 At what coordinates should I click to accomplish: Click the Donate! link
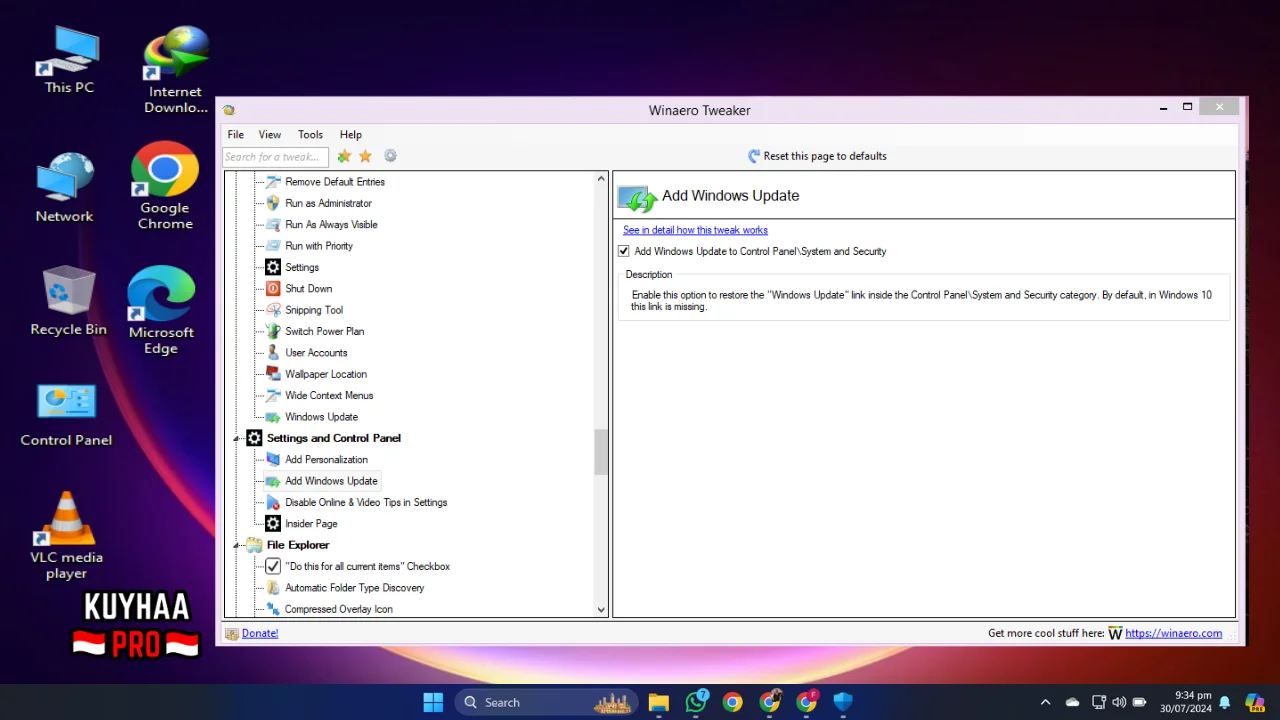260,633
